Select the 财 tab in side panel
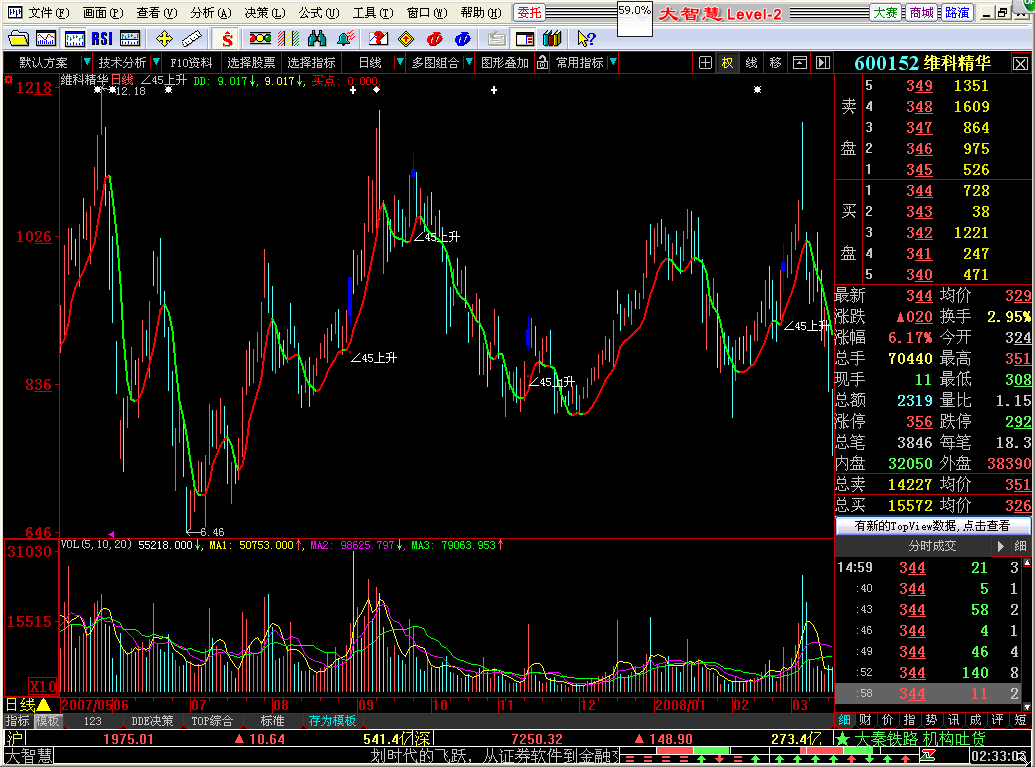 click(865, 720)
